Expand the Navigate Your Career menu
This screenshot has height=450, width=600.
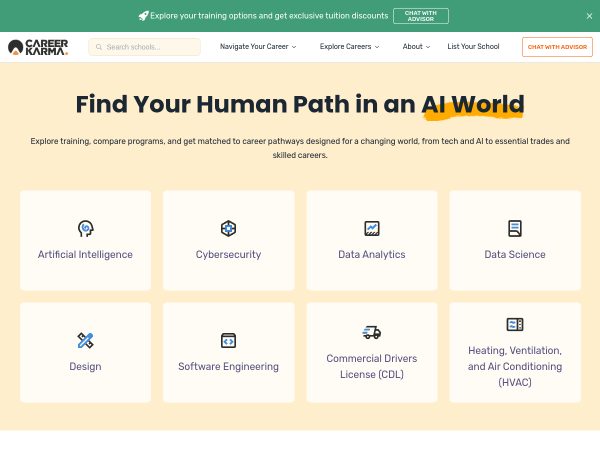[x=258, y=47]
